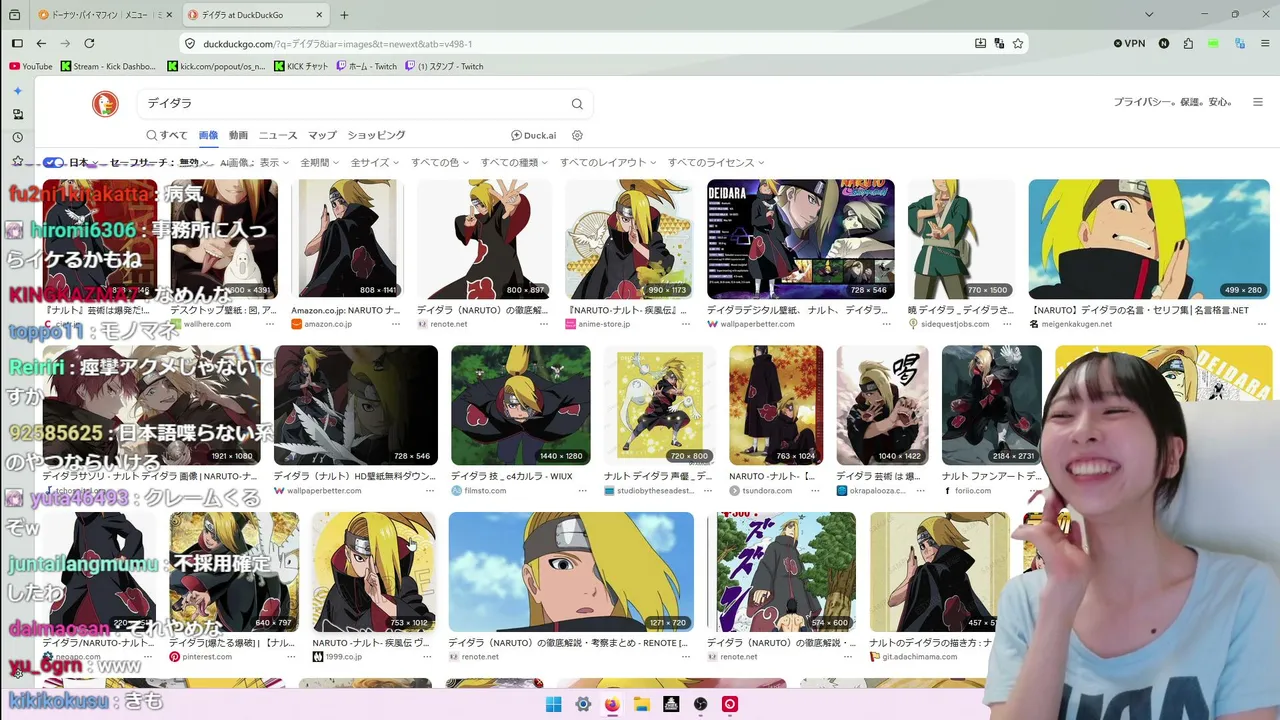
Task: Open a new browser tab
Action: tap(344, 15)
